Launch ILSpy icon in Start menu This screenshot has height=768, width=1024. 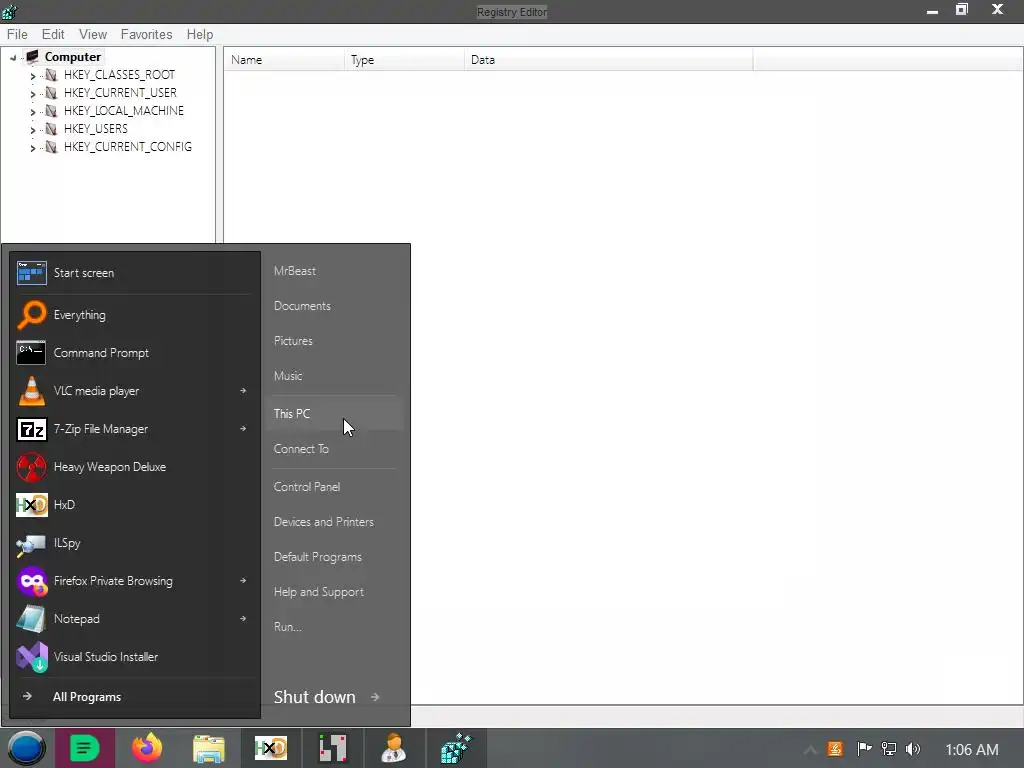(x=31, y=543)
